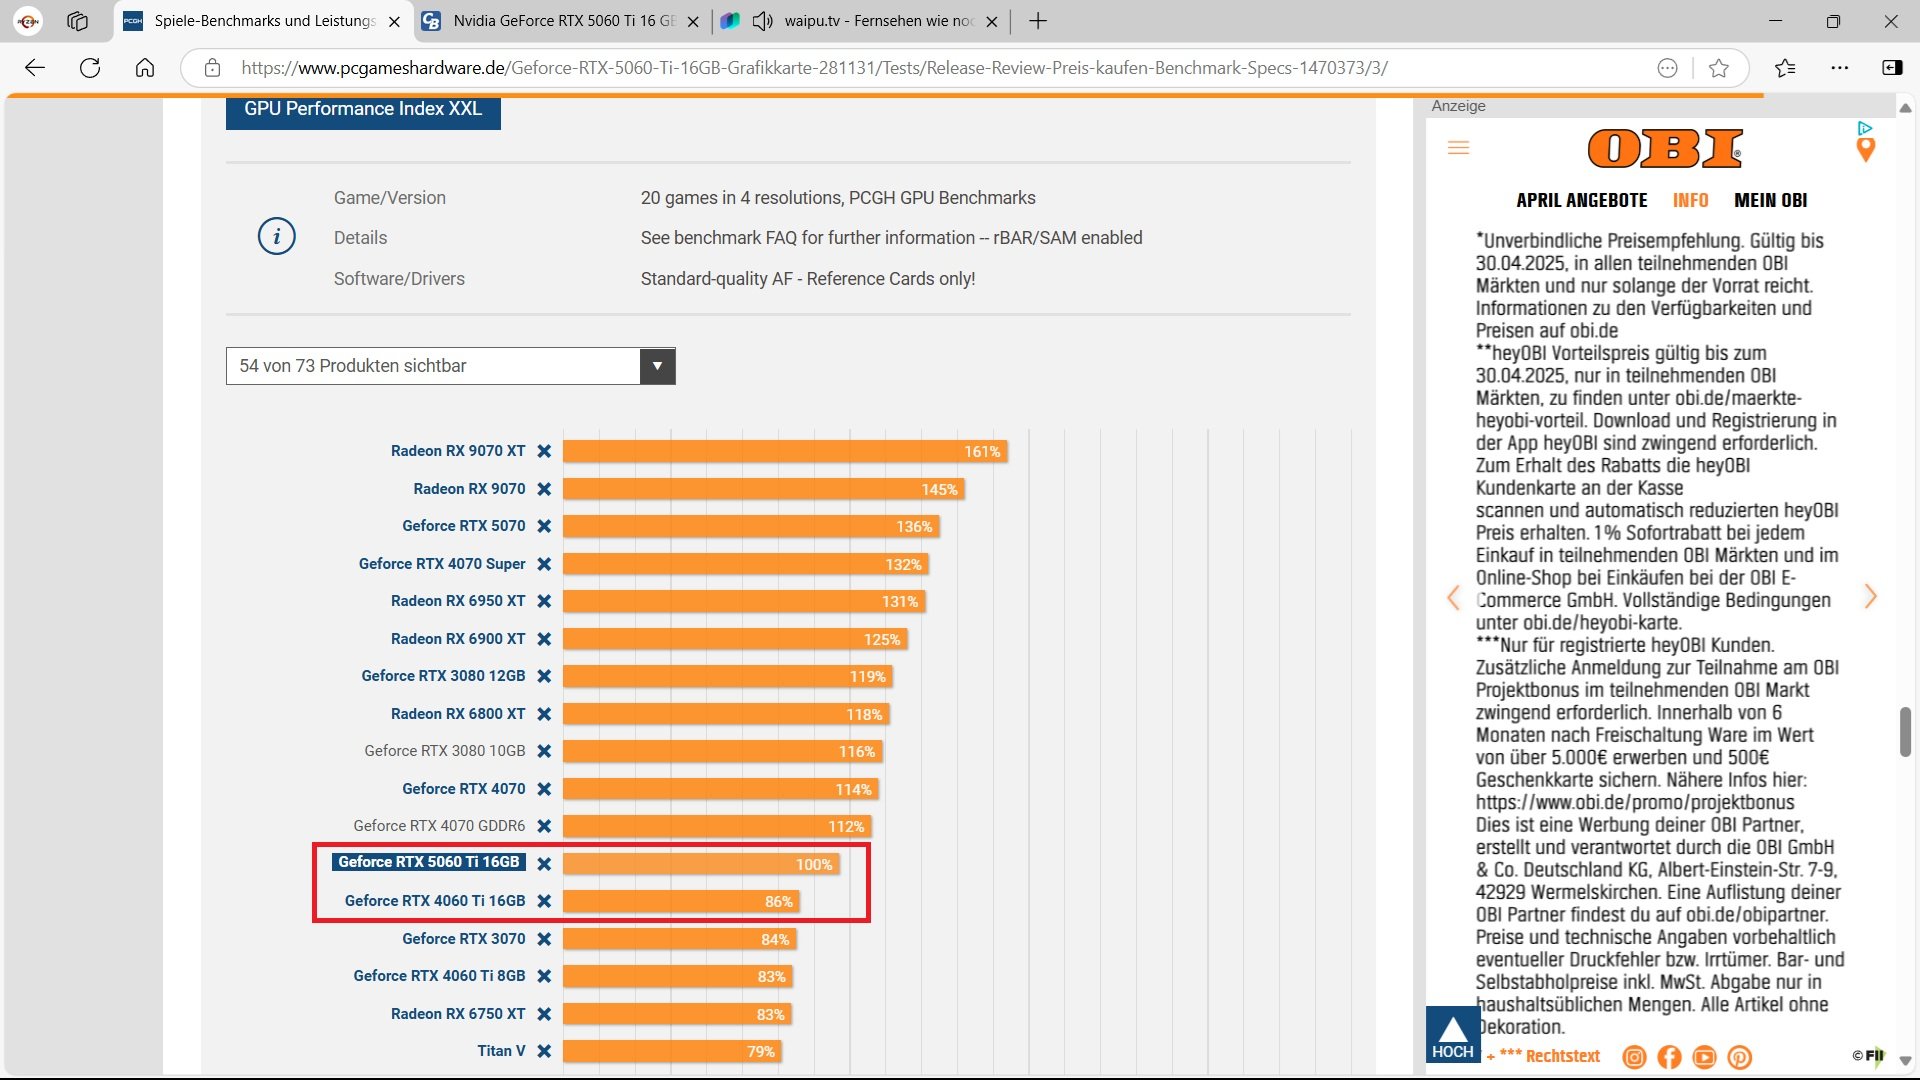Open OBI store location pin icon

(x=1865, y=150)
